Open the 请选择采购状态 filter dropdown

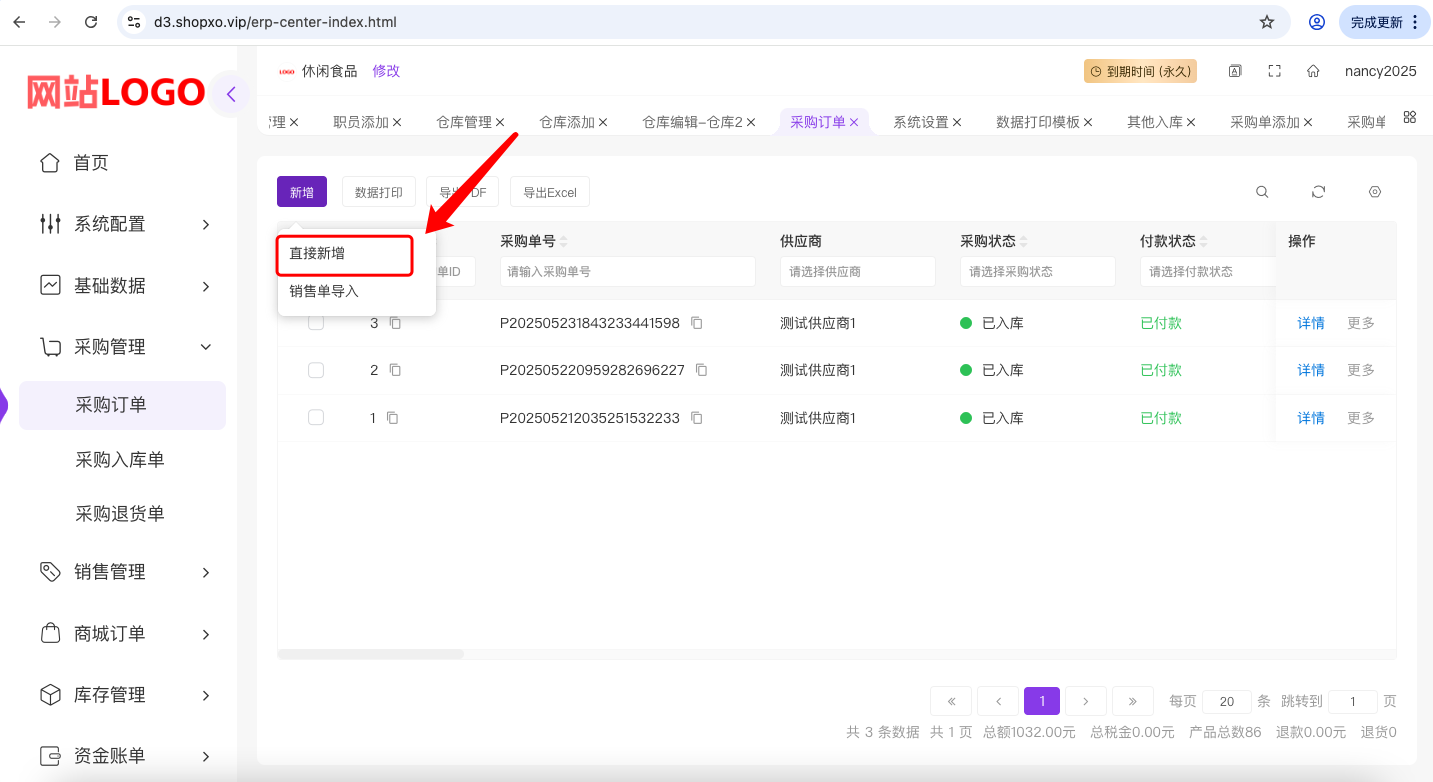(1038, 272)
